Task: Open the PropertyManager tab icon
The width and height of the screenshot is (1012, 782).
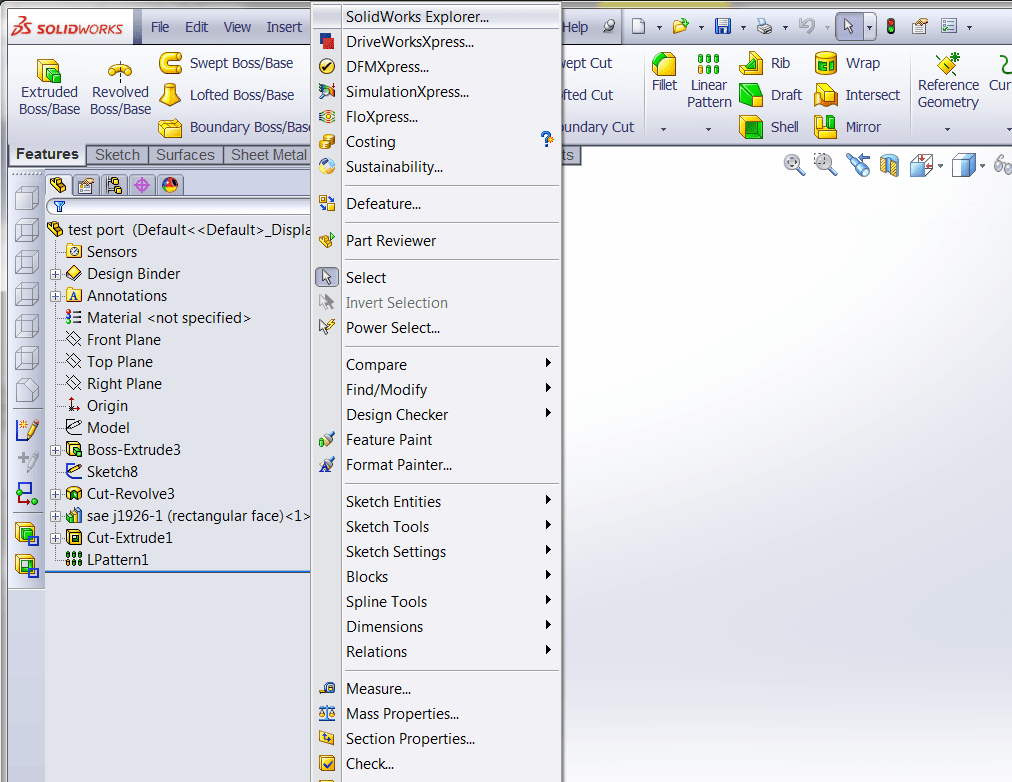Action: [x=86, y=186]
